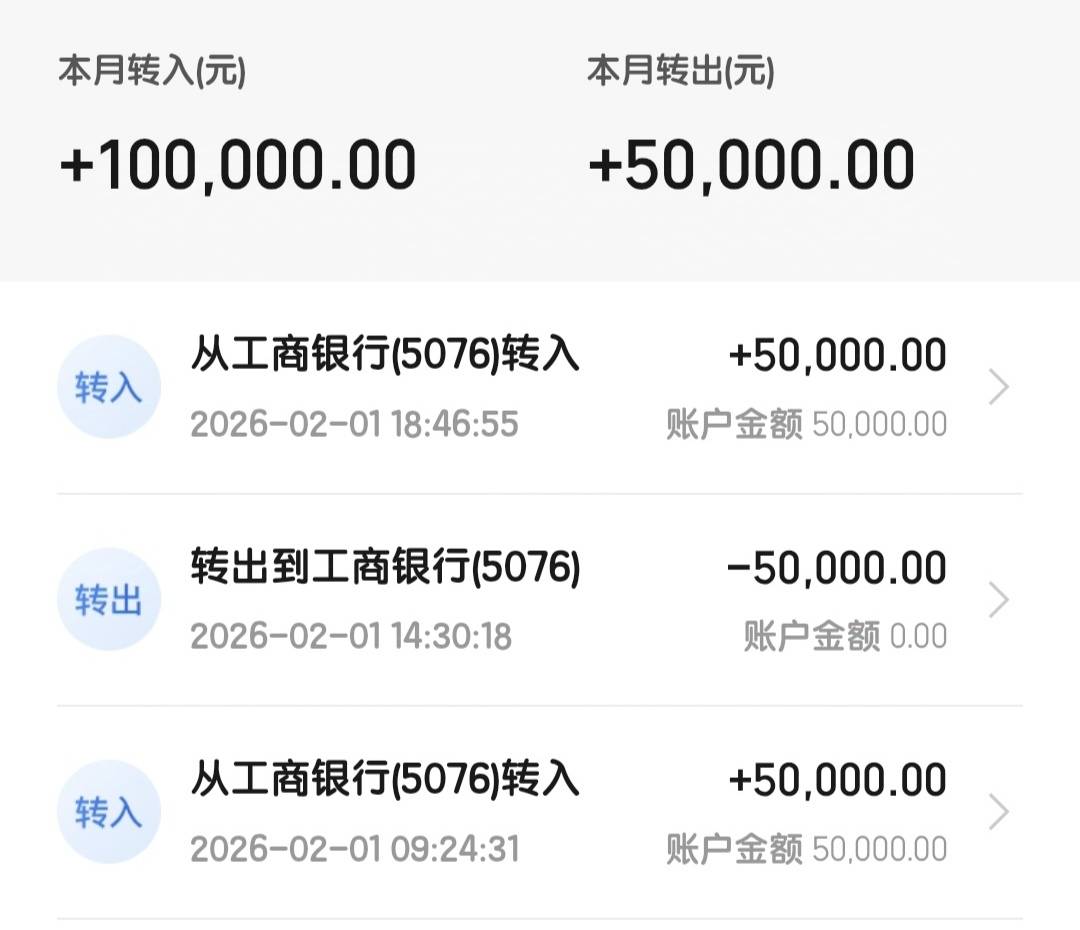The width and height of the screenshot is (1080, 930).
Task: Click the +100,000.00 monthly incoming total
Action: tap(238, 165)
